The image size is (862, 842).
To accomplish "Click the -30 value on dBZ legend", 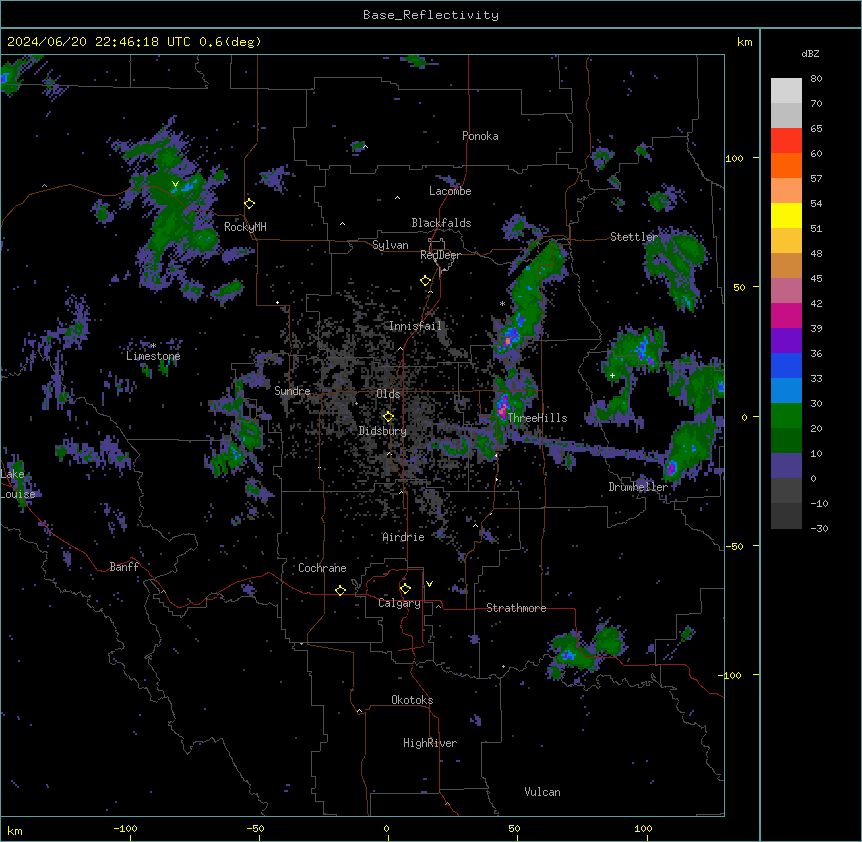I will point(819,528).
